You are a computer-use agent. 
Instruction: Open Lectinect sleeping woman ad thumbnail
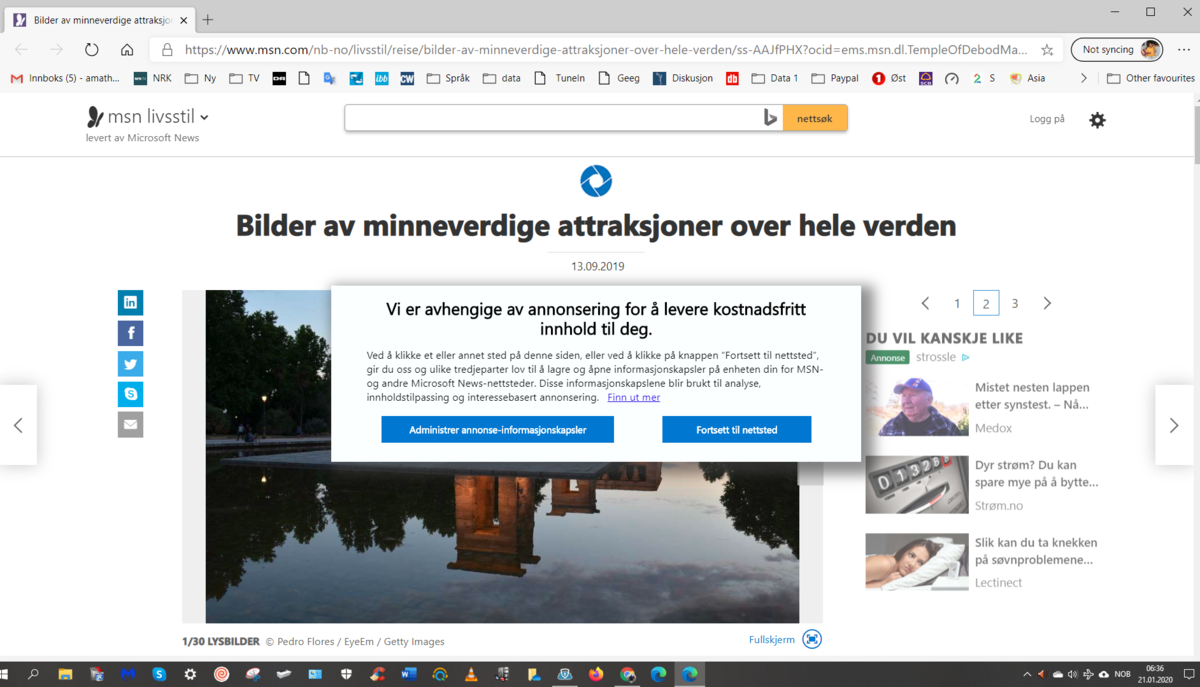pyautogui.click(x=917, y=562)
